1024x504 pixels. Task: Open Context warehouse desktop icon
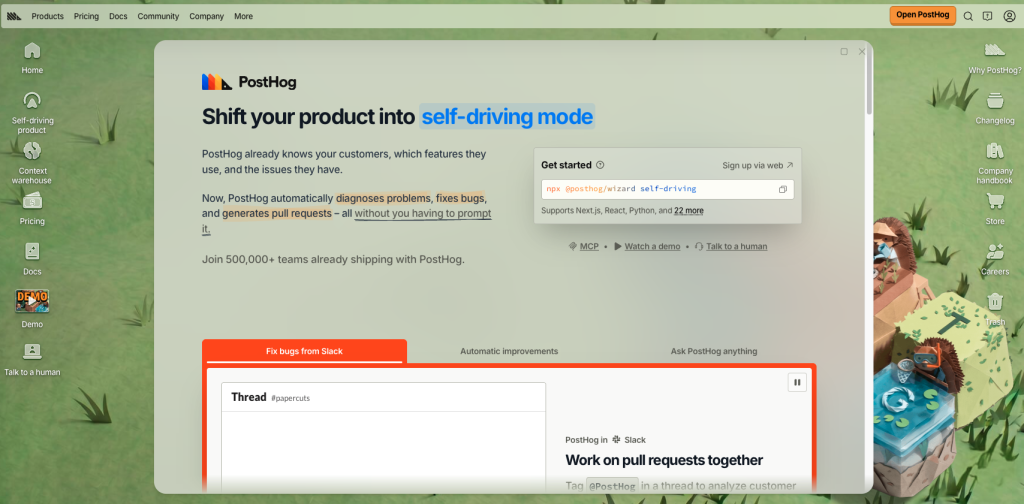coord(32,163)
